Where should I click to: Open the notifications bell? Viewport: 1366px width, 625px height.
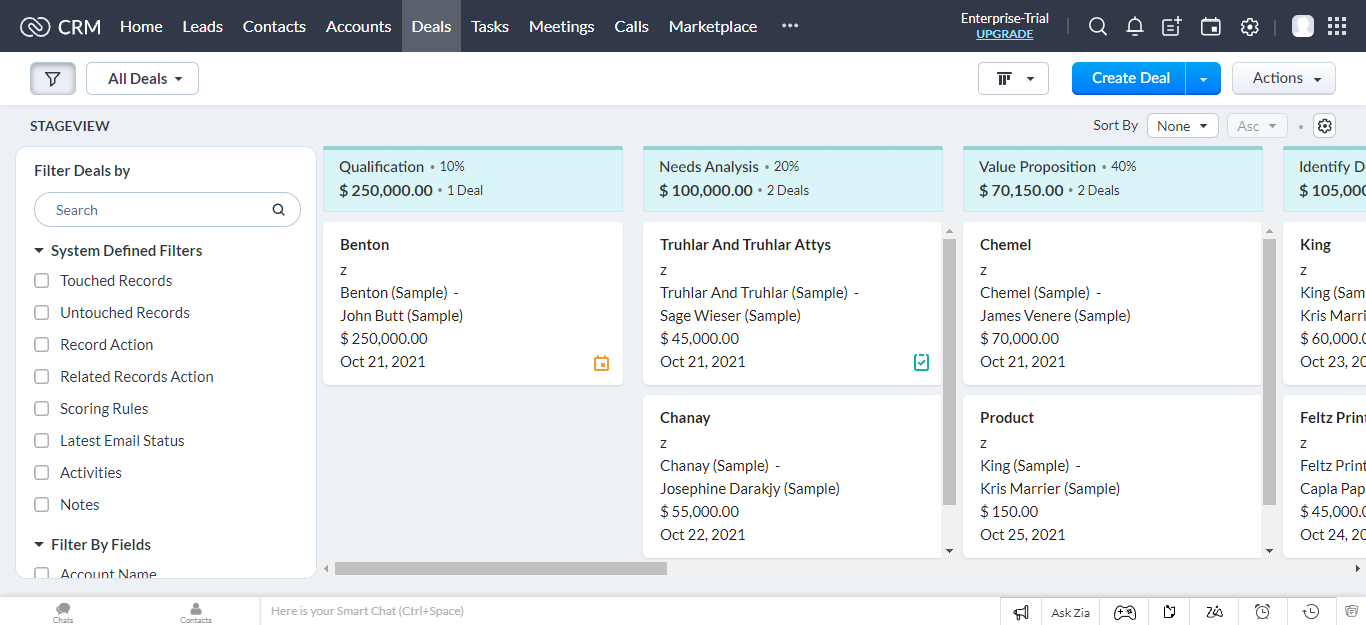click(x=1134, y=27)
